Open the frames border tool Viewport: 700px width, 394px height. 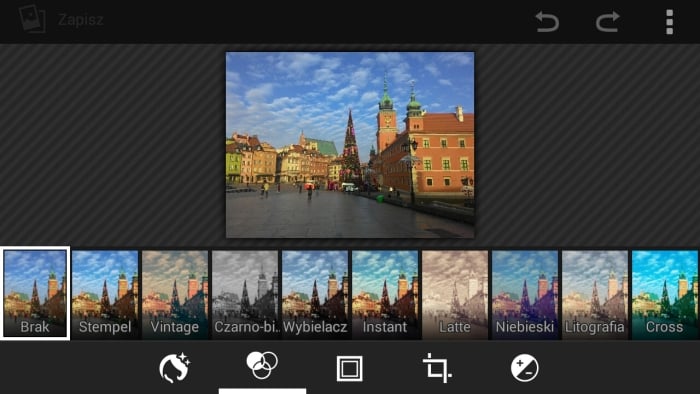350,369
